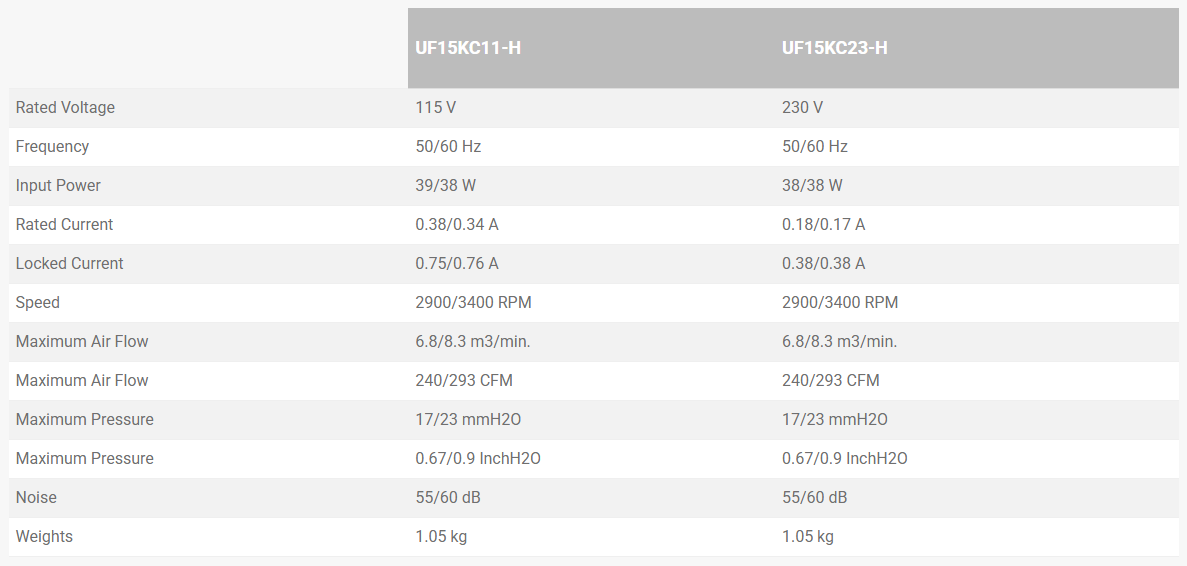Select the Noise row label
1187x566 pixels.
(x=36, y=497)
